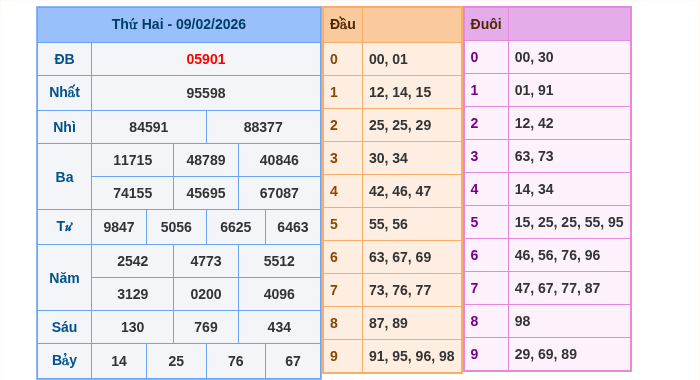Select Đuôi row values 63, 73
The height and width of the screenshot is (380, 700).
point(534,157)
